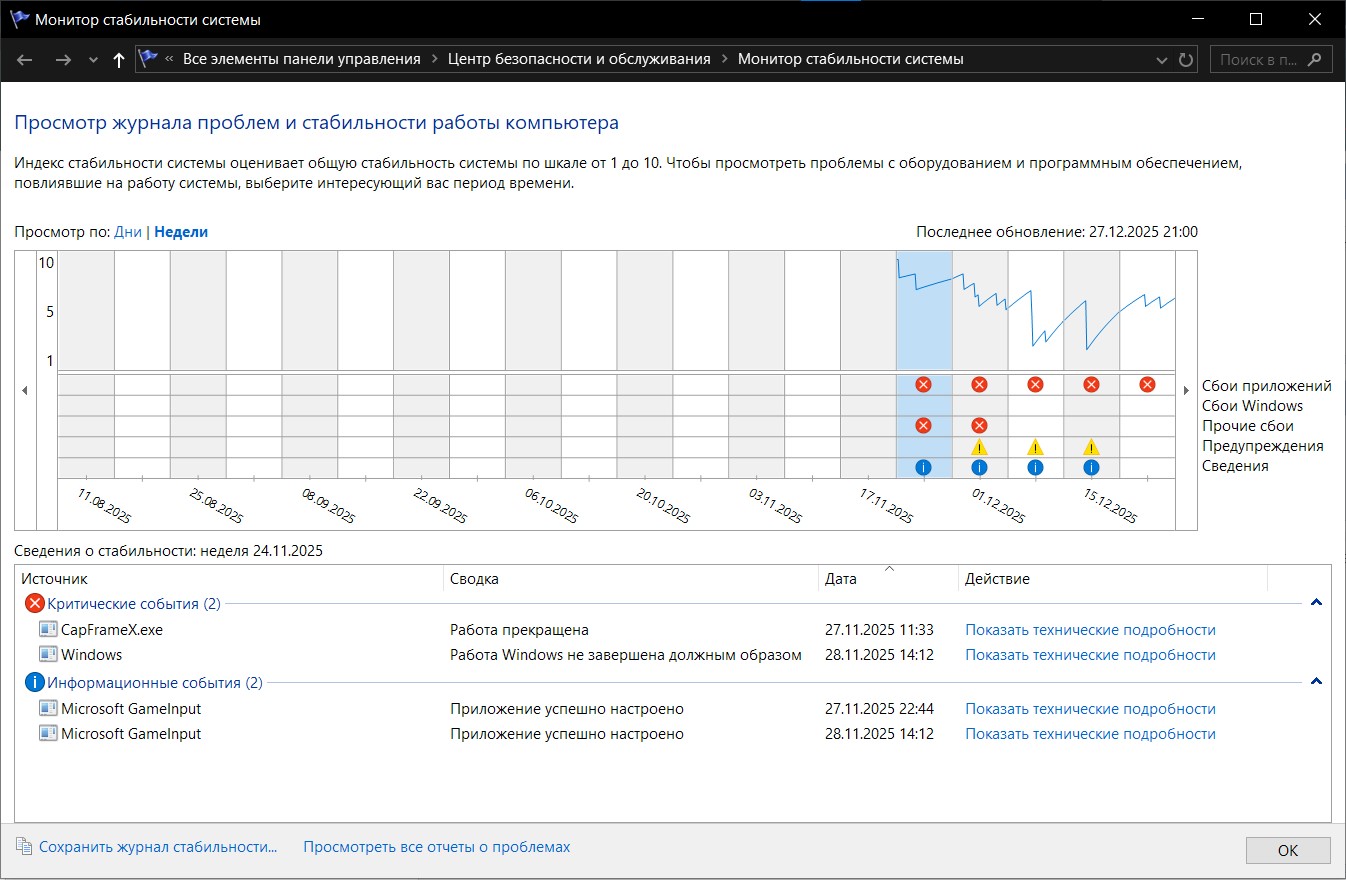Click the 'Информационные события (2)' group title
This screenshot has width=1346, height=880.
[x=155, y=683]
